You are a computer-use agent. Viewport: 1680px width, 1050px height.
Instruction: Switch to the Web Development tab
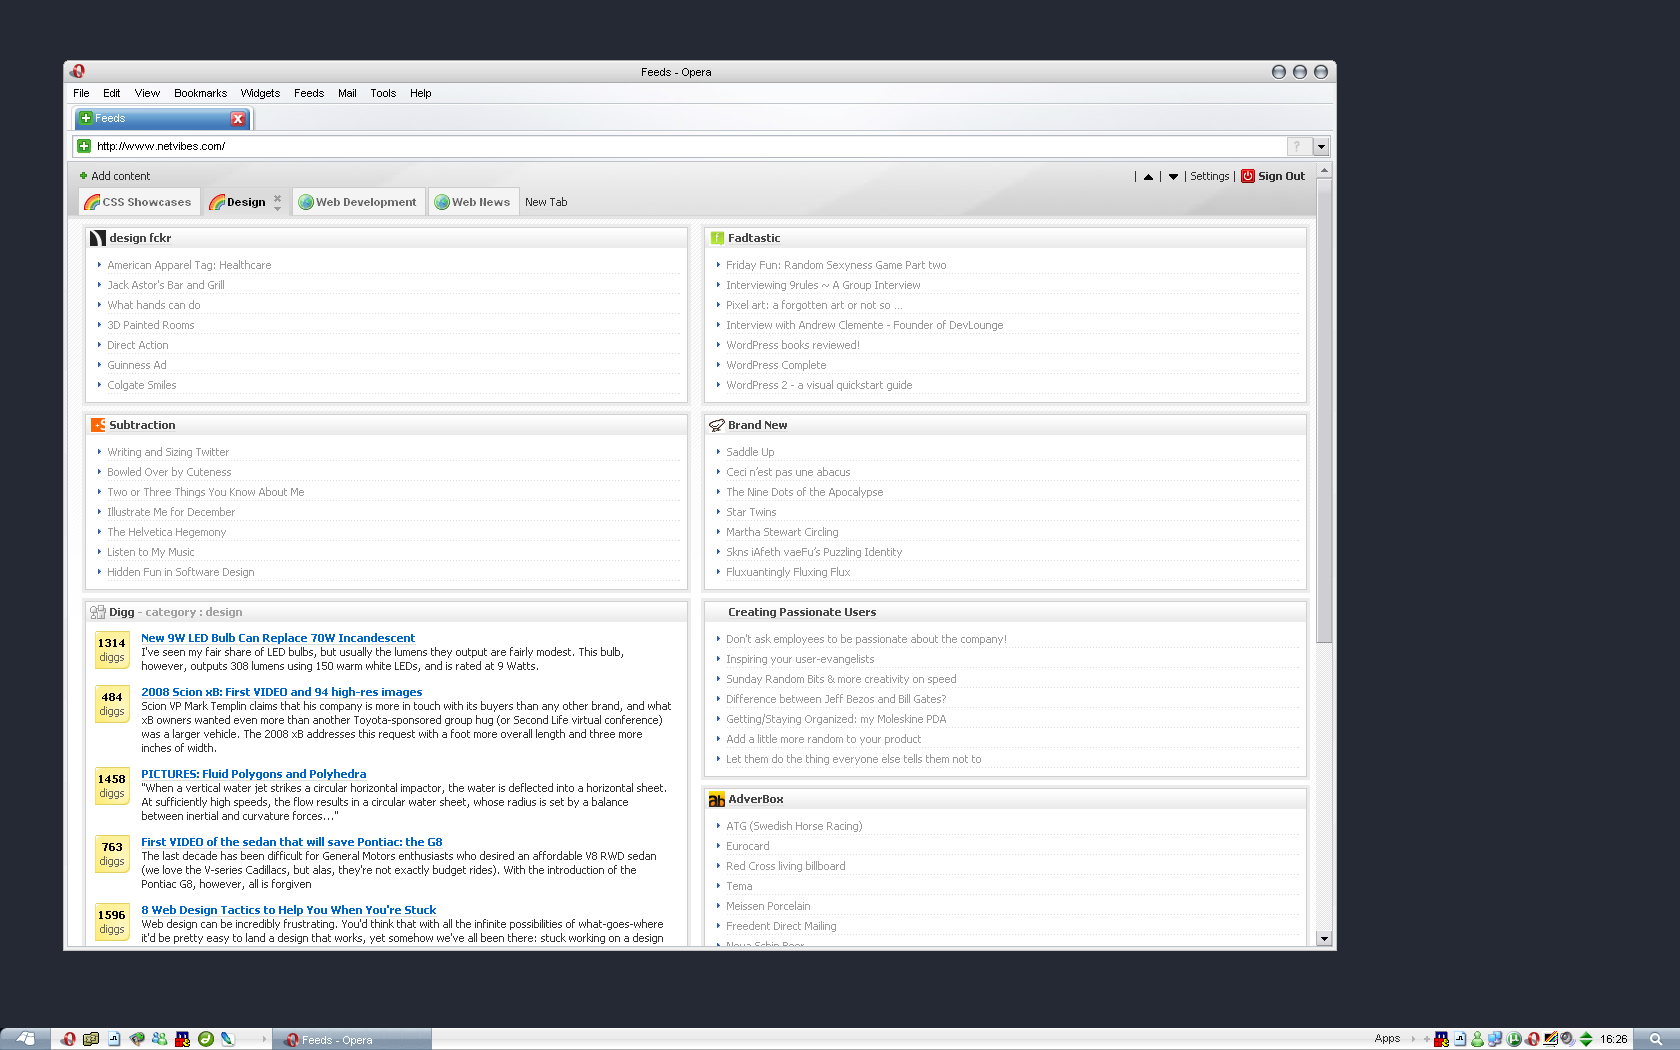click(359, 202)
